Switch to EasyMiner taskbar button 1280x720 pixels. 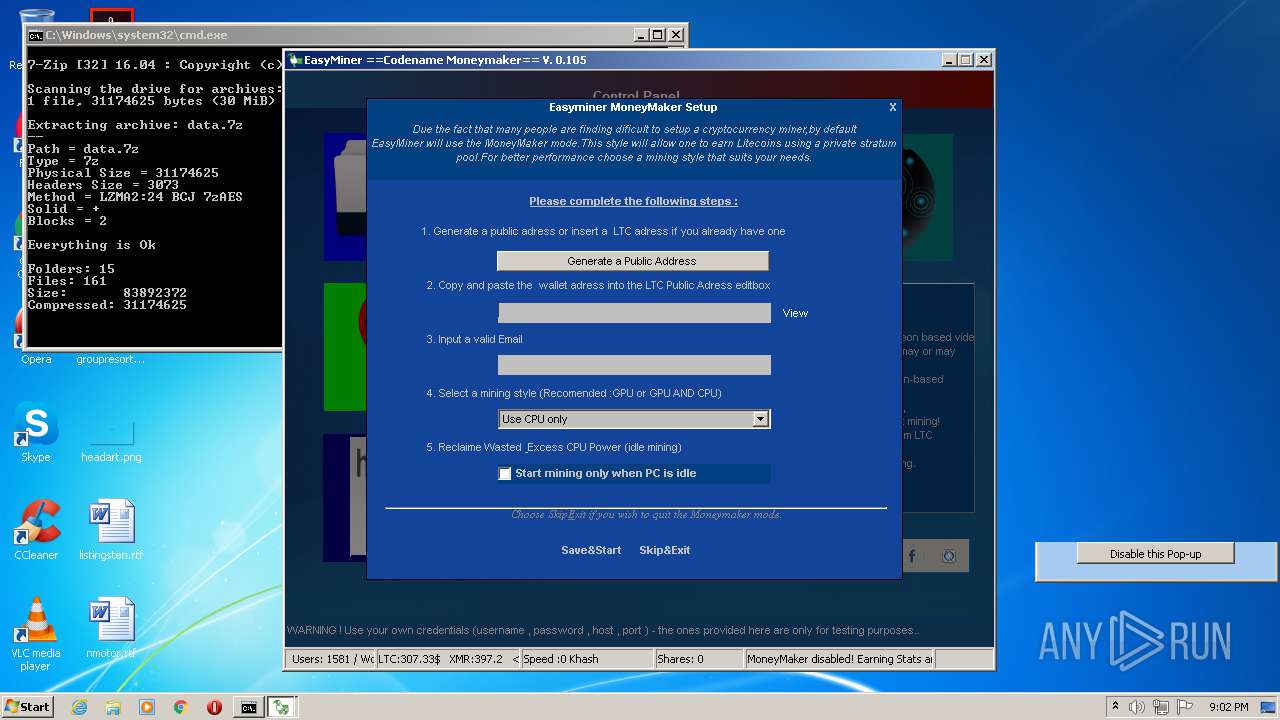click(x=282, y=707)
